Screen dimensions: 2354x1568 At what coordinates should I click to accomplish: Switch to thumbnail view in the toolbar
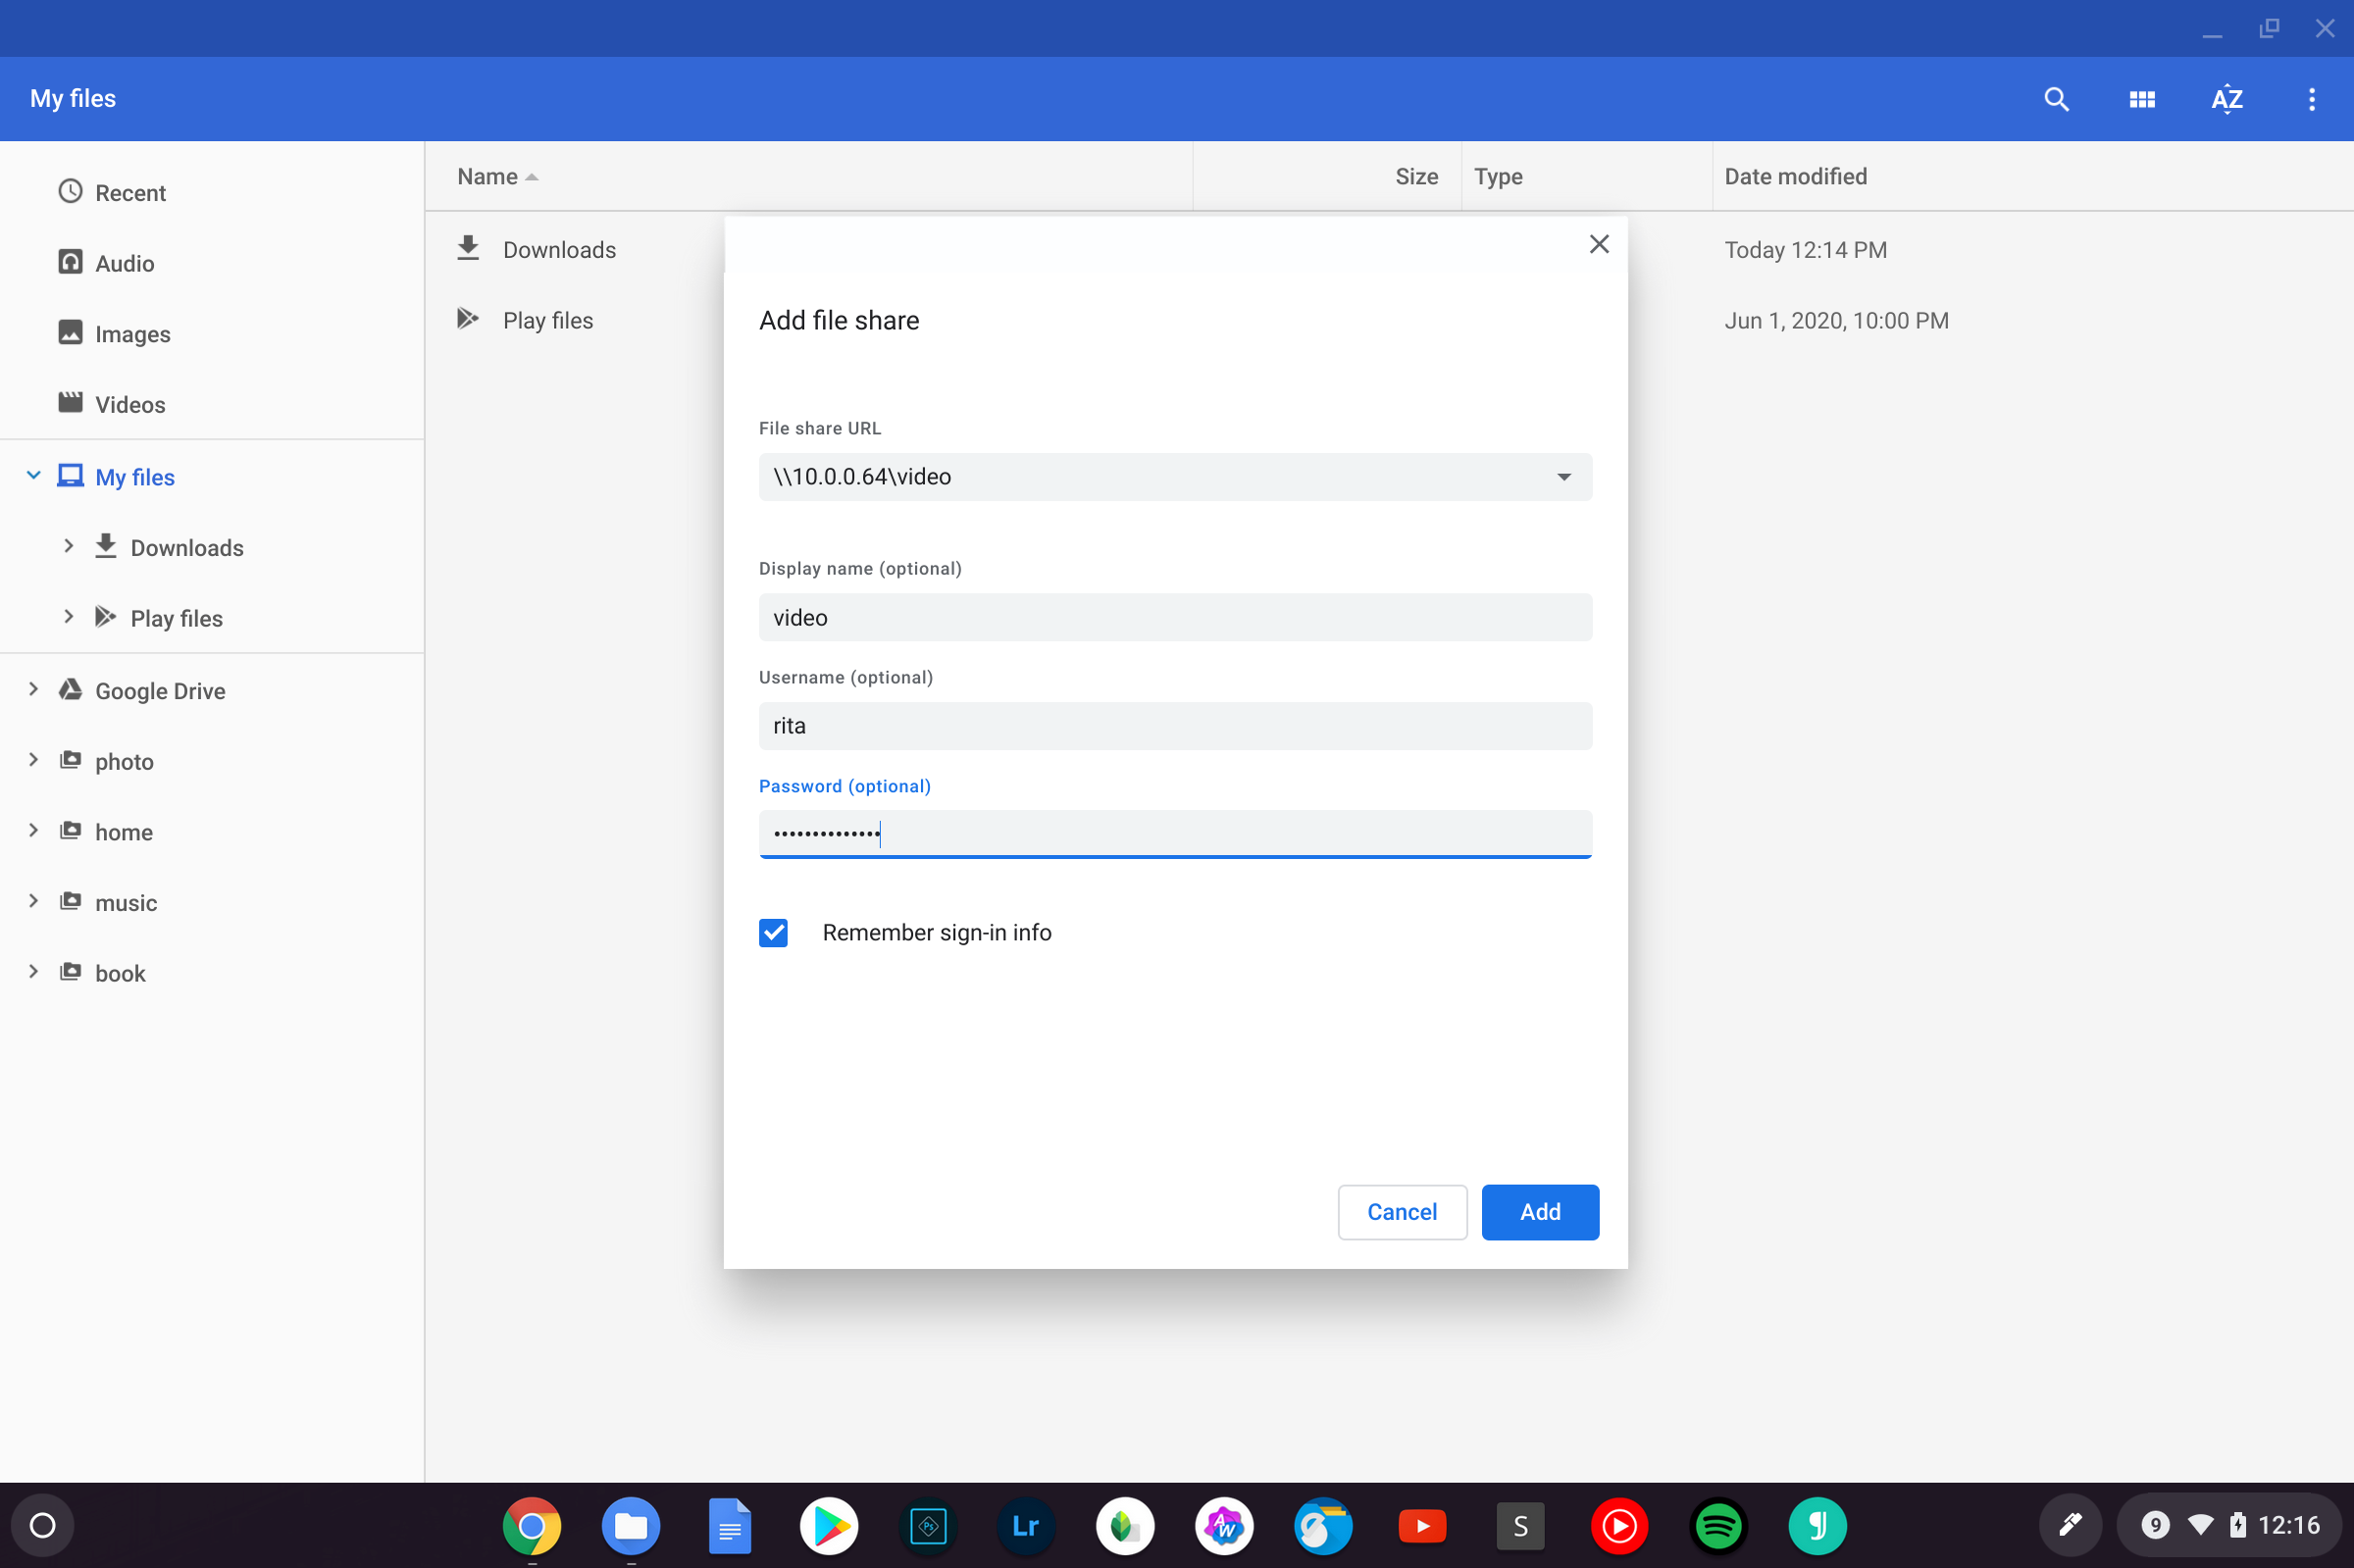point(2141,99)
